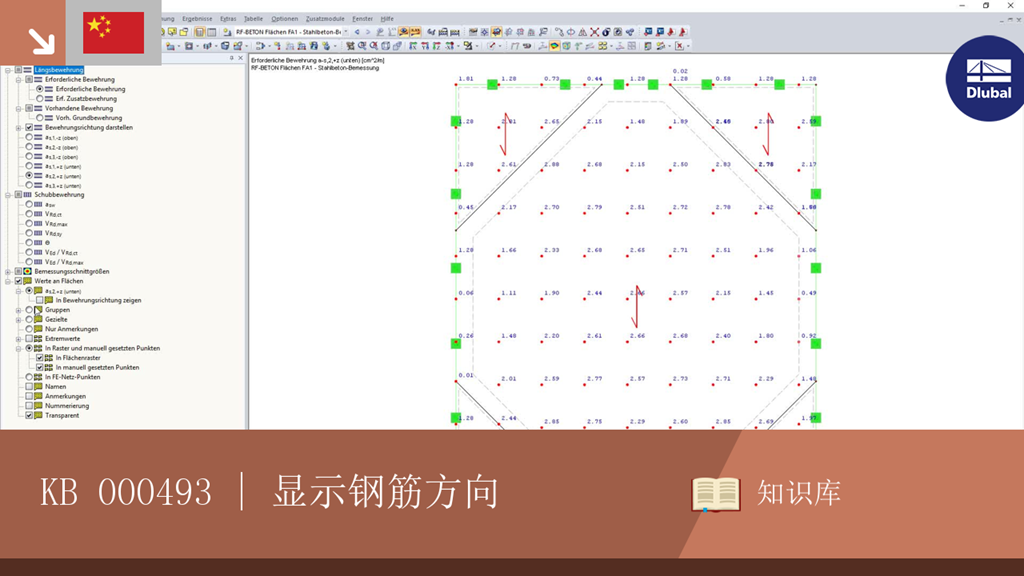Expand the Gezielte tree node
The height and width of the screenshot is (576, 1024).
18,319
